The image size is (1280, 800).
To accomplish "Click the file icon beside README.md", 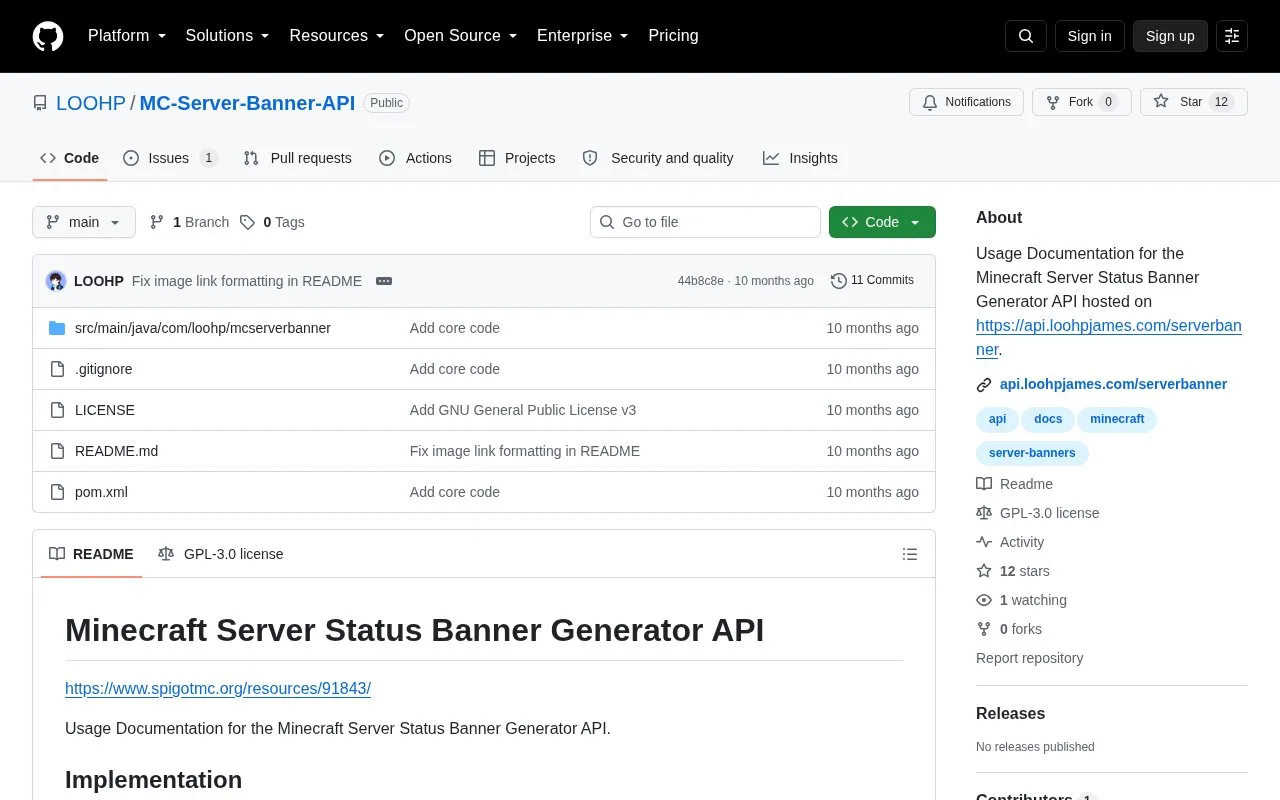I will [x=57, y=451].
